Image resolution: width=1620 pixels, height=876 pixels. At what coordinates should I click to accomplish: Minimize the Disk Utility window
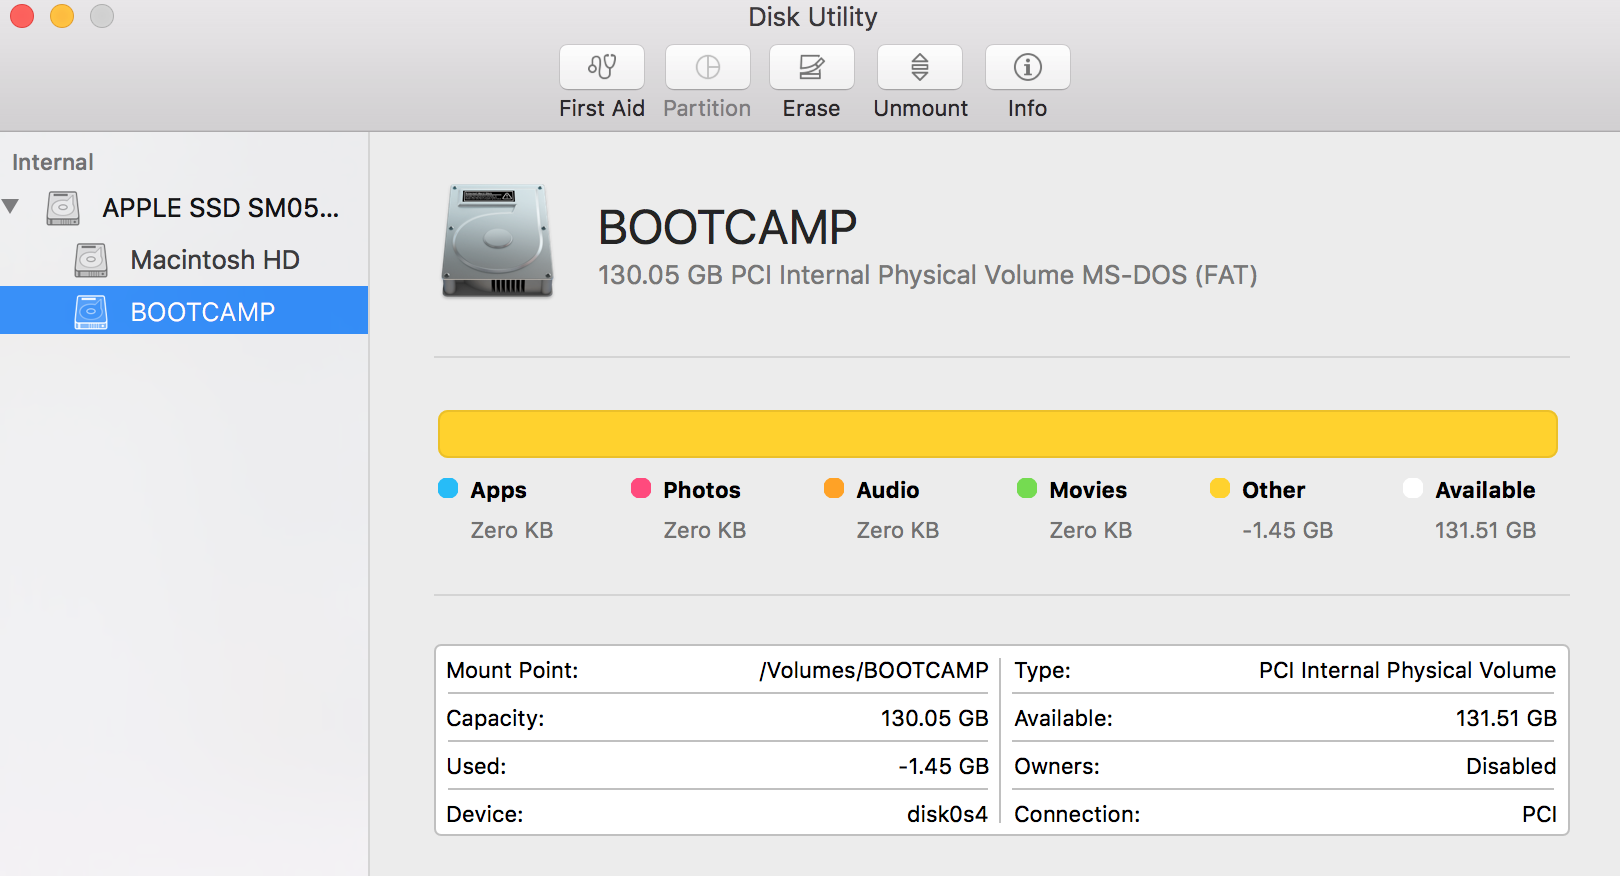[62, 16]
